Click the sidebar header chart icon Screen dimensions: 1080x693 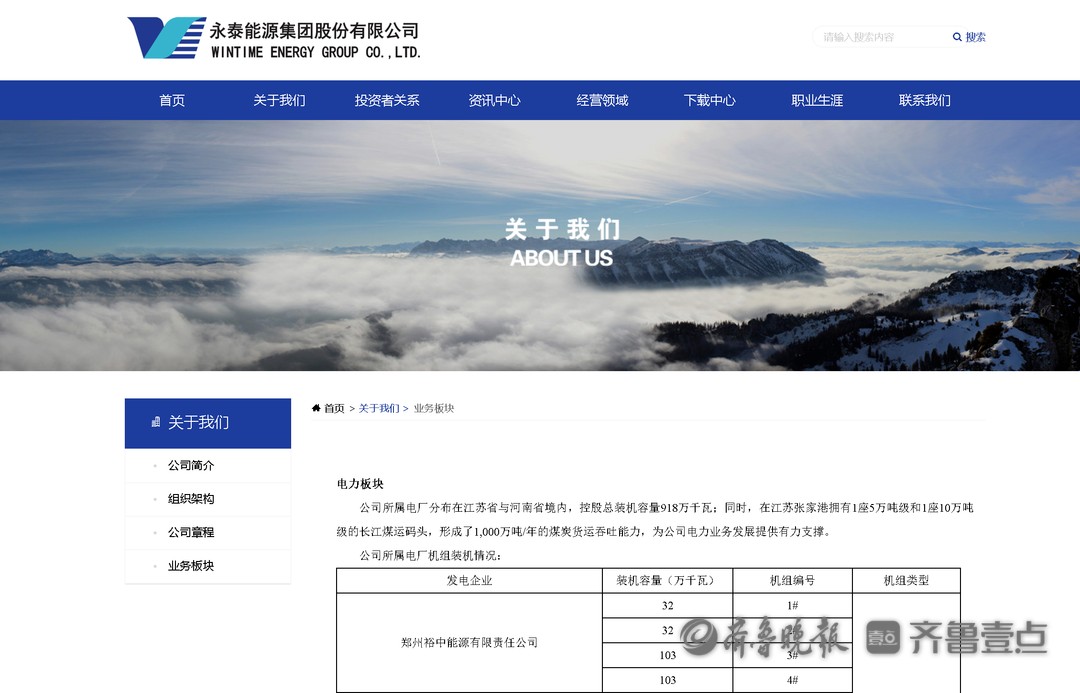point(155,422)
